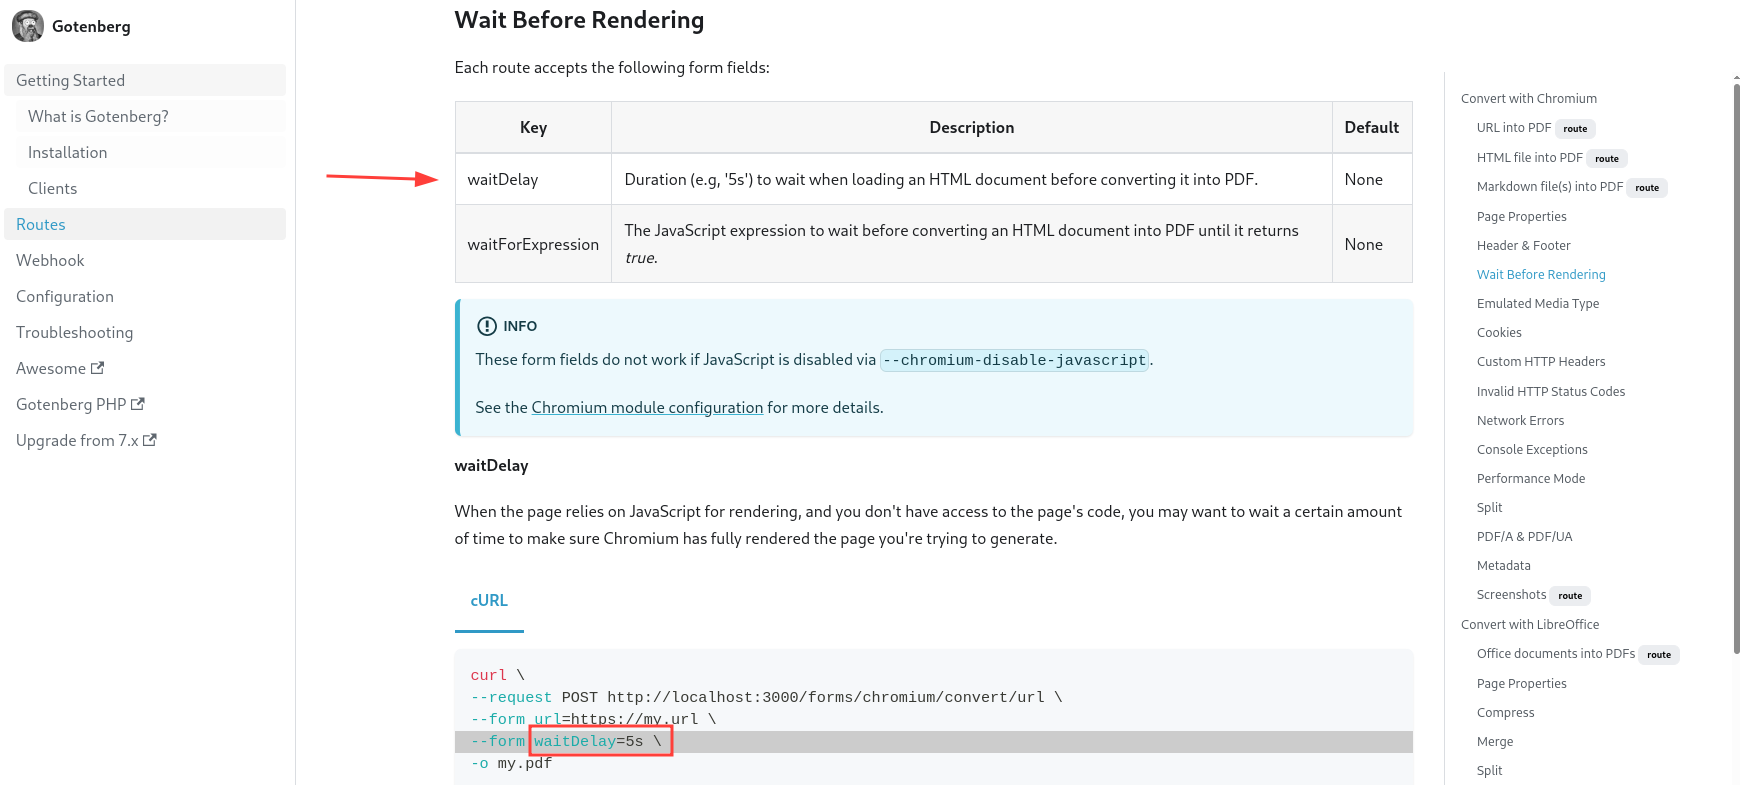Select the cURL tab
Viewport: 1740px width, 785px height.
[489, 601]
